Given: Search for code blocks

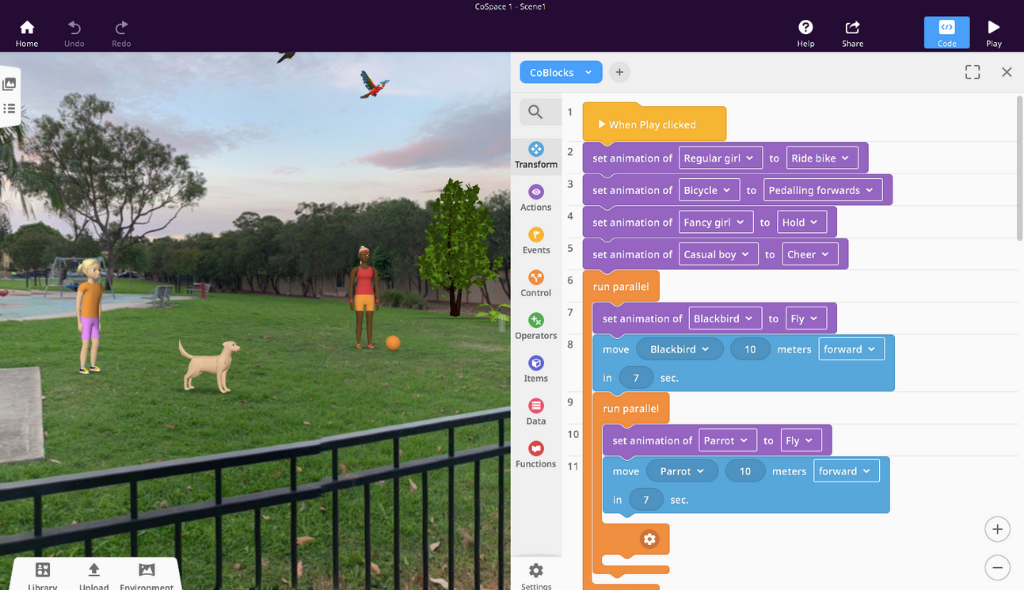Looking at the screenshot, I should click(x=536, y=112).
